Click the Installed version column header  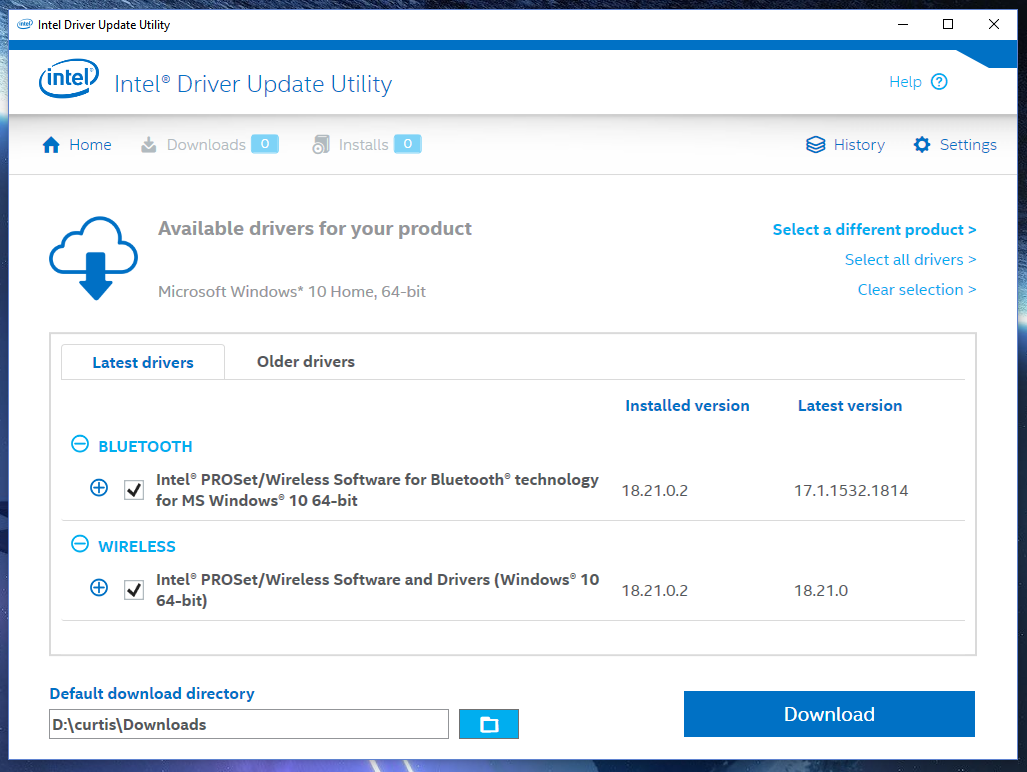[687, 406]
